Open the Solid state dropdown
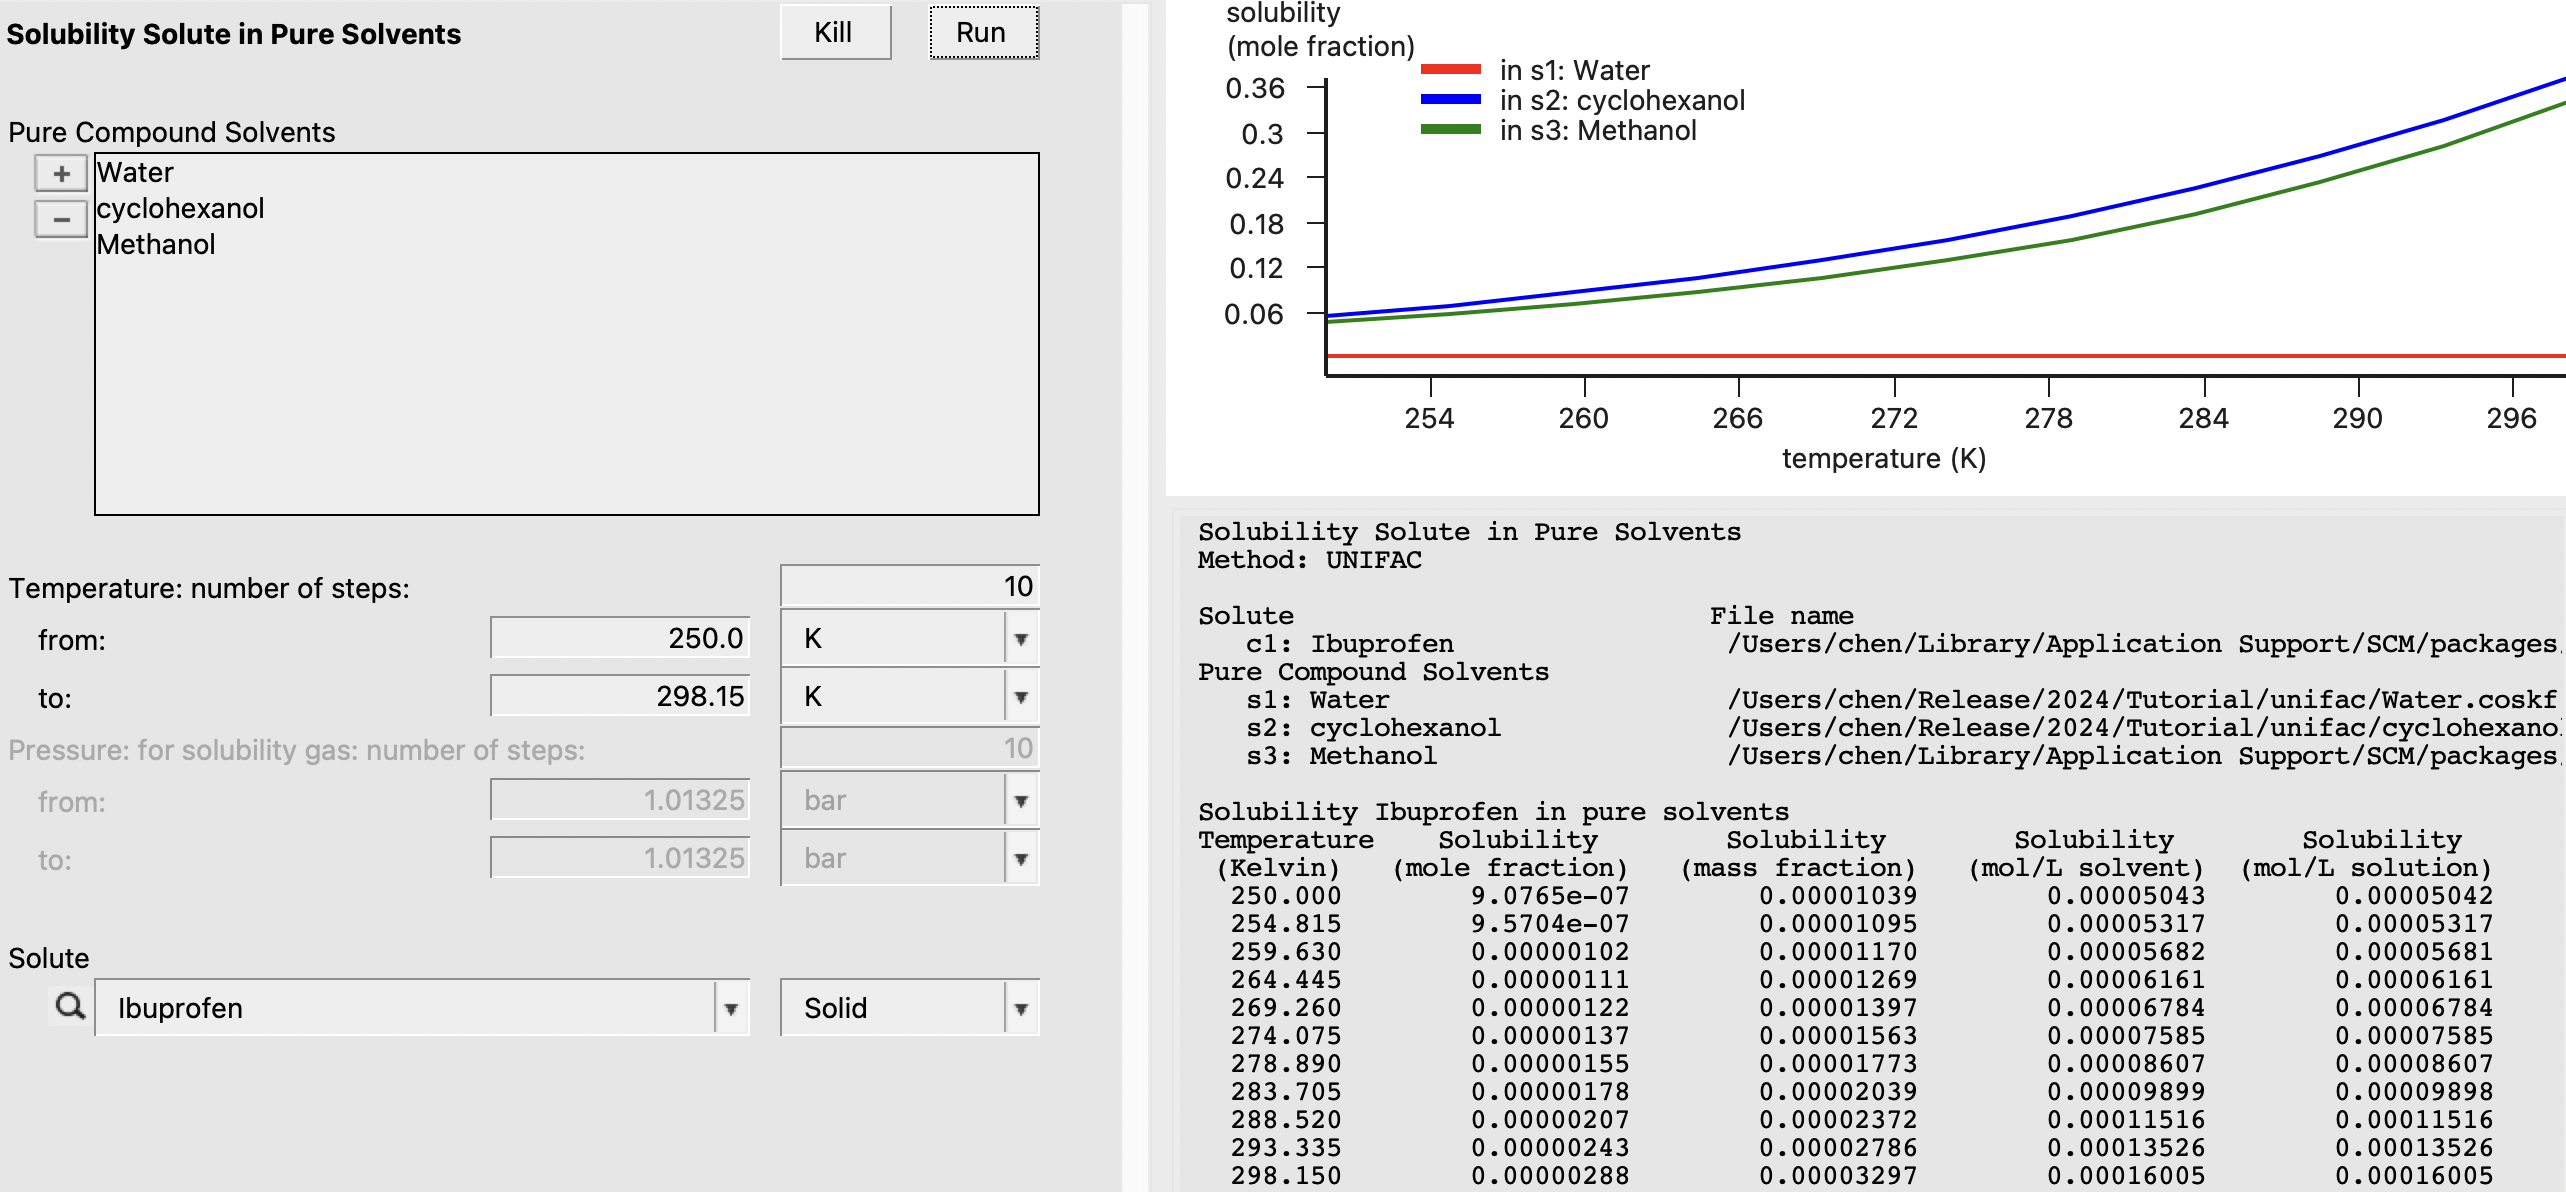This screenshot has height=1192, width=2566. 1020,1009
